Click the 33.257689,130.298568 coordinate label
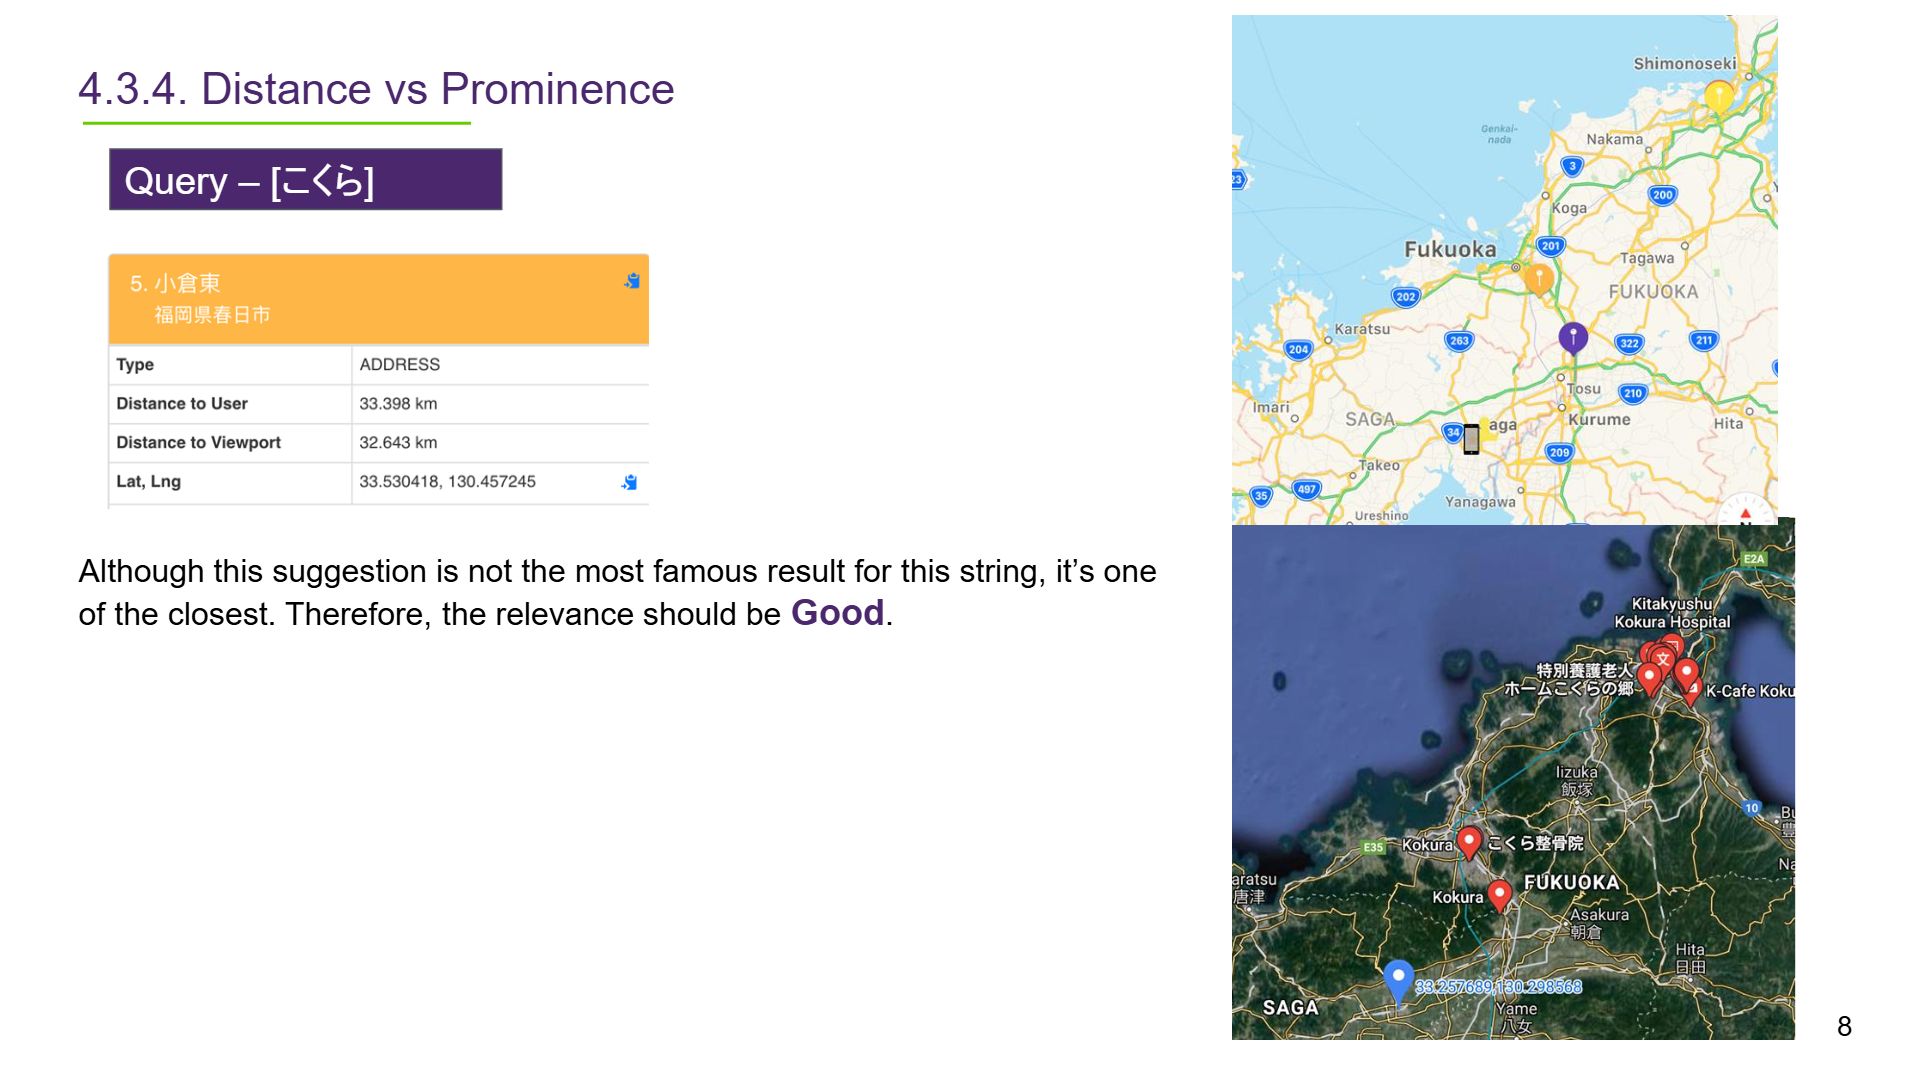 click(1498, 987)
